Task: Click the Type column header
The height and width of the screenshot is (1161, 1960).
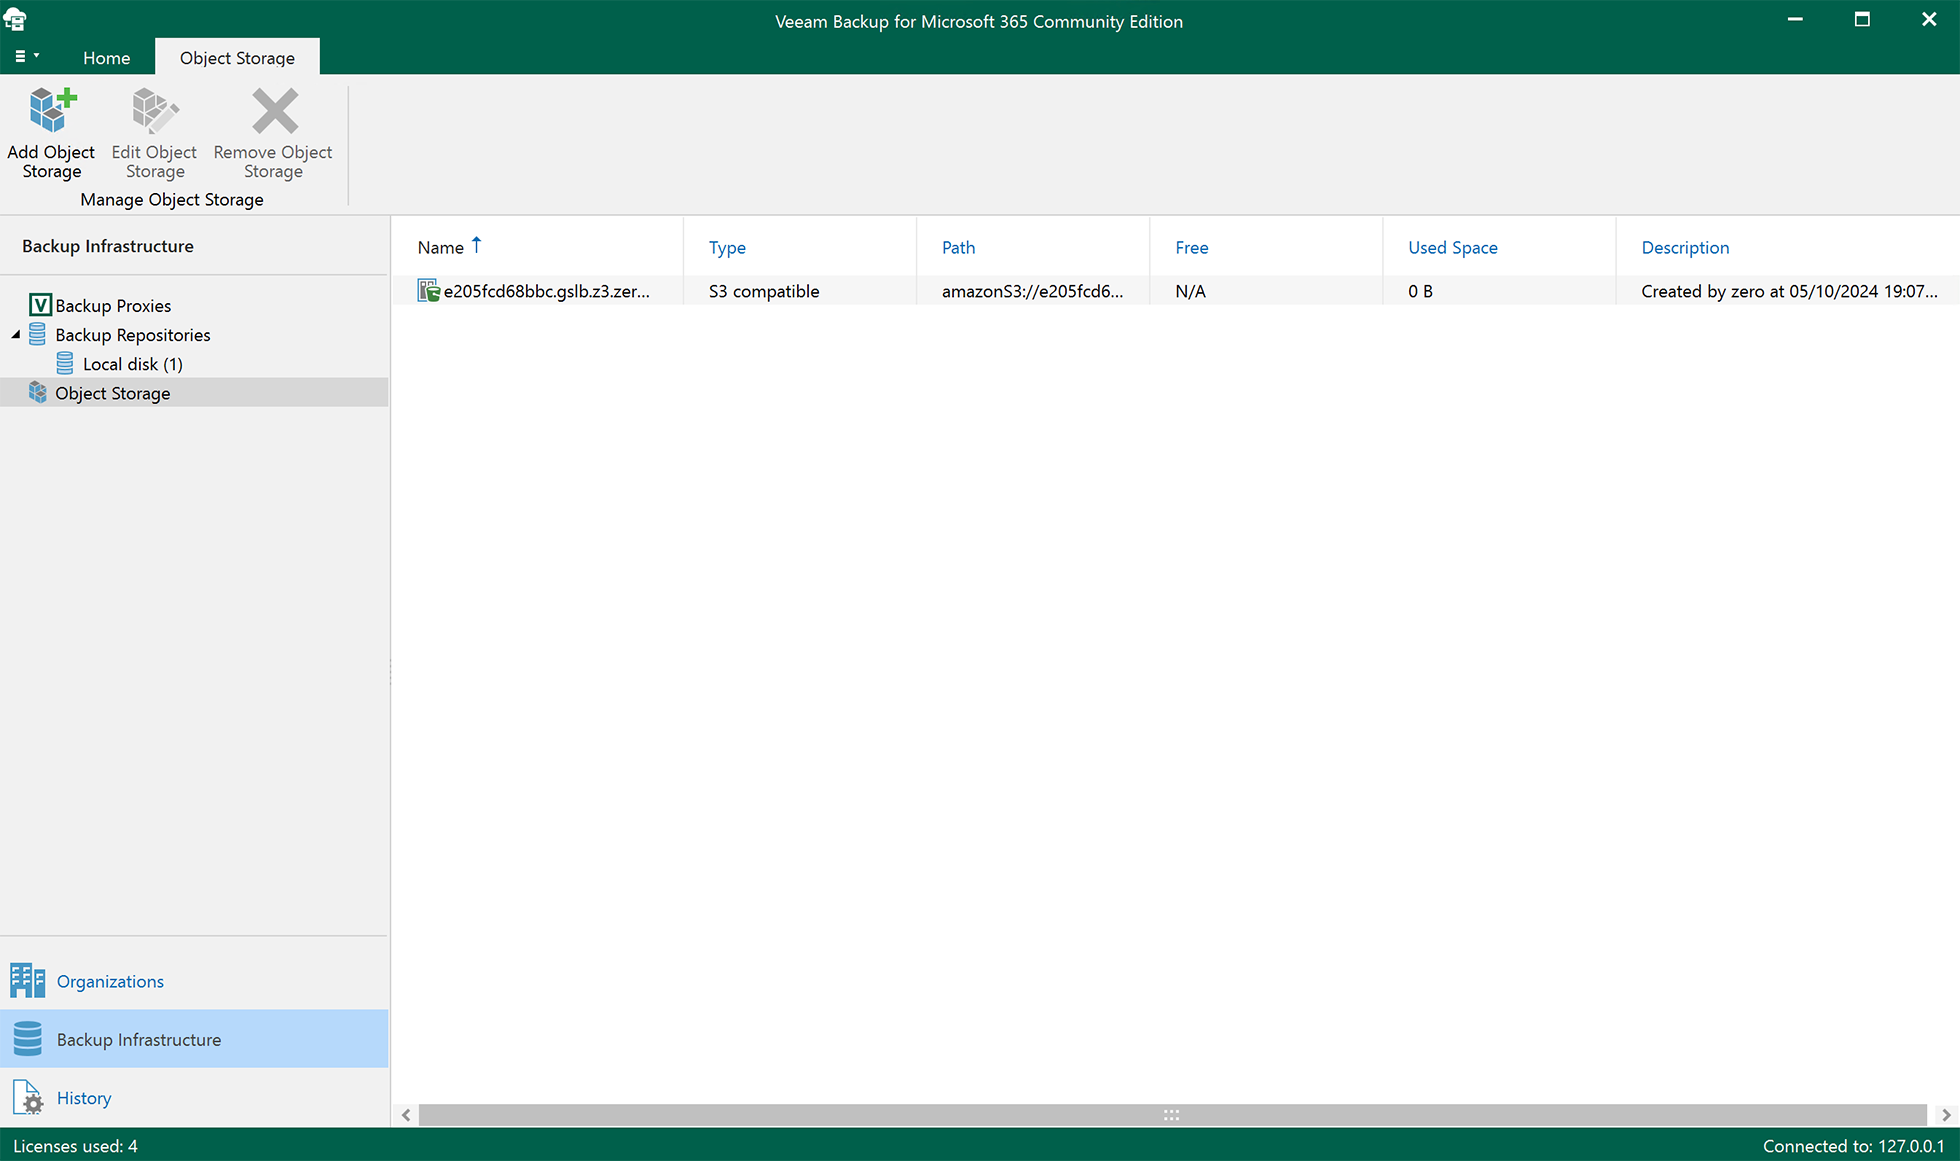Action: (727, 247)
